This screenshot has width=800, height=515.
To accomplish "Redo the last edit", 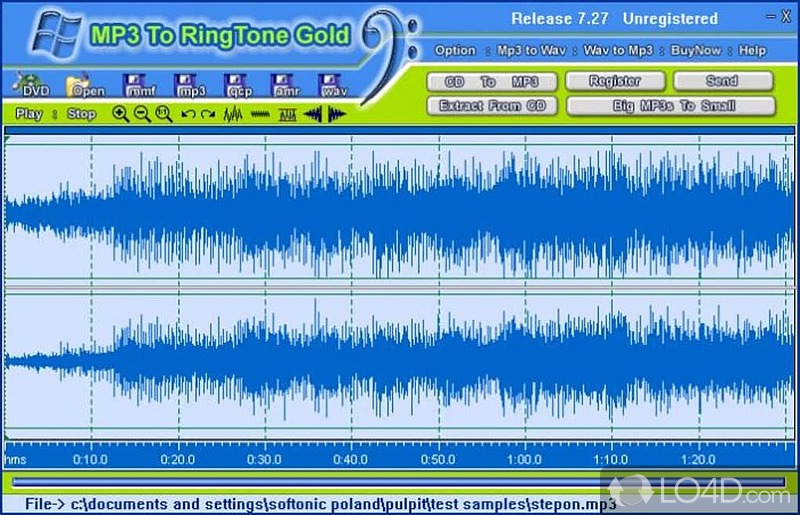I will pos(207,114).
